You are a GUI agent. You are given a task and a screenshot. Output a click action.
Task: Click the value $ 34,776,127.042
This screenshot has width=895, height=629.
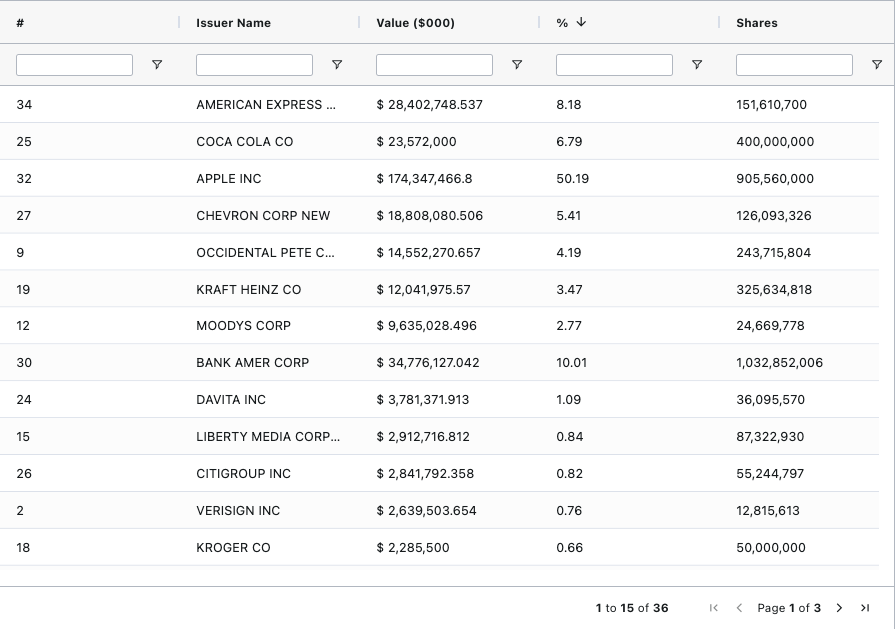point(428,362)
